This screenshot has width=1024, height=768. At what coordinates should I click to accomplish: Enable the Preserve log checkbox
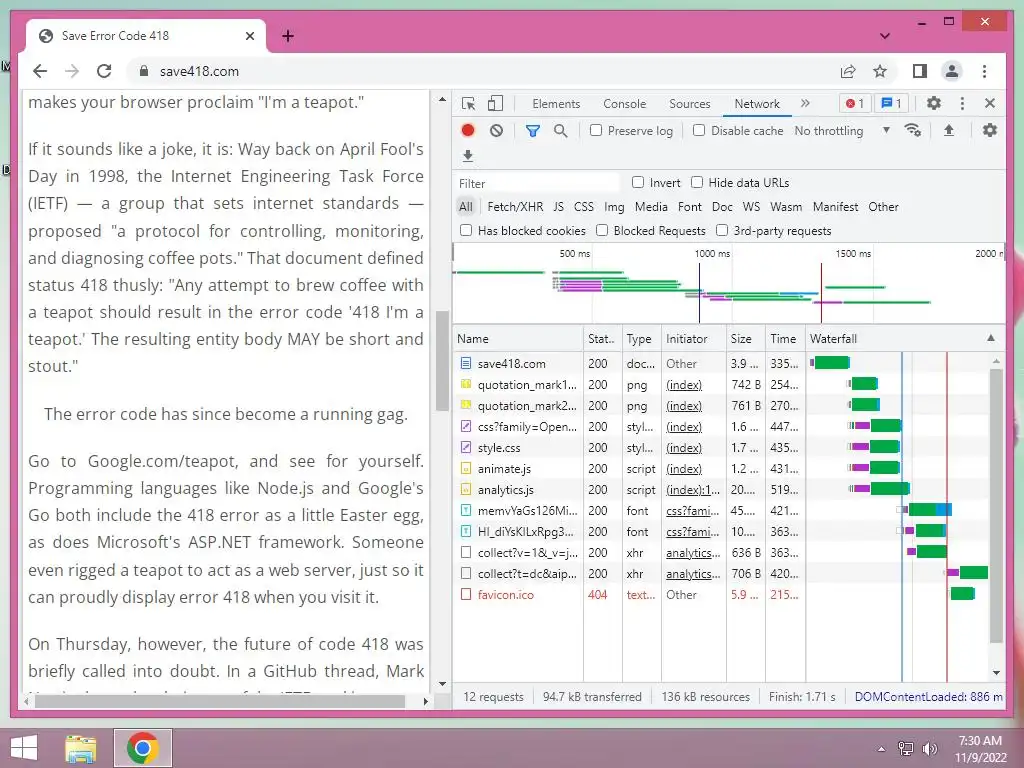pyautogui.click(x=596, y=130)
